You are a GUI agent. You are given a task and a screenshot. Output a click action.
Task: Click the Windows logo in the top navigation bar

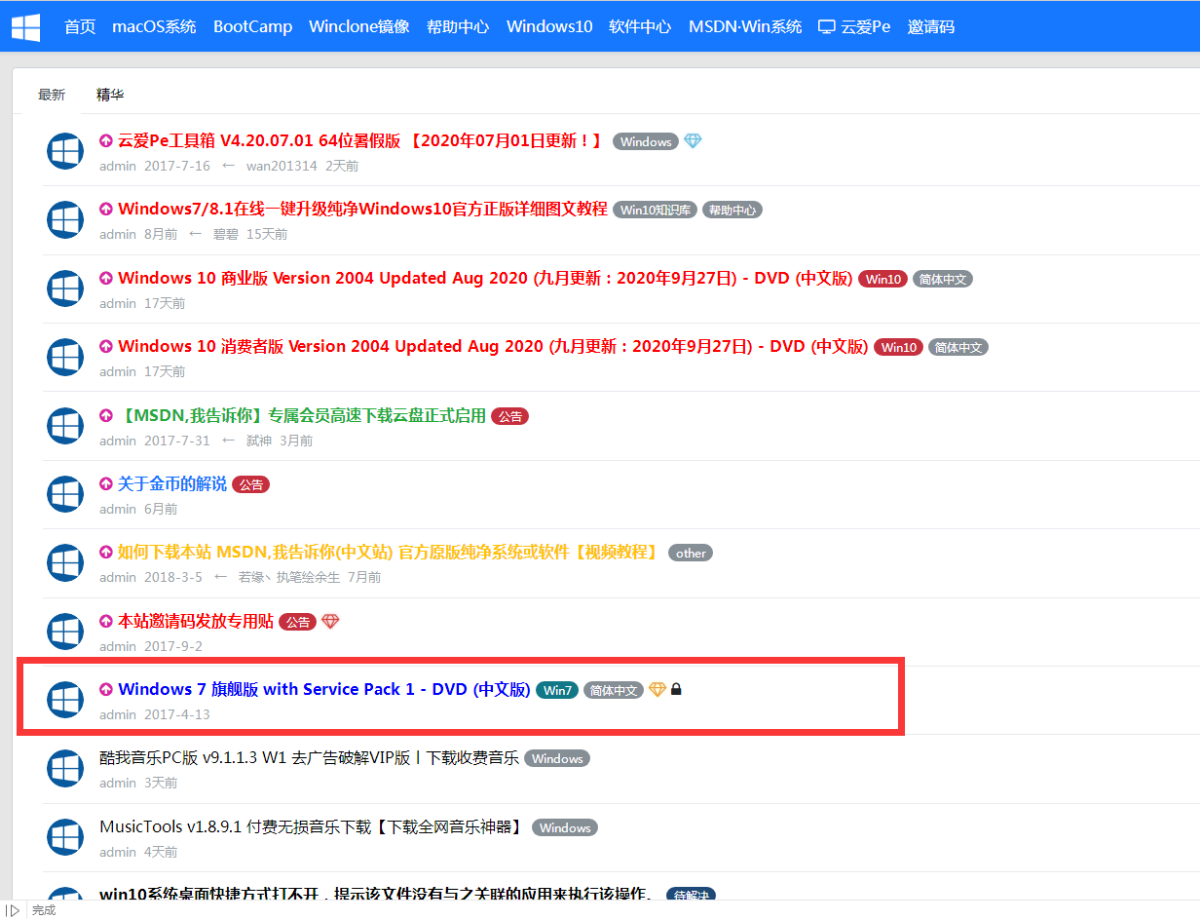pyautogui.click(x=26, y=27)
